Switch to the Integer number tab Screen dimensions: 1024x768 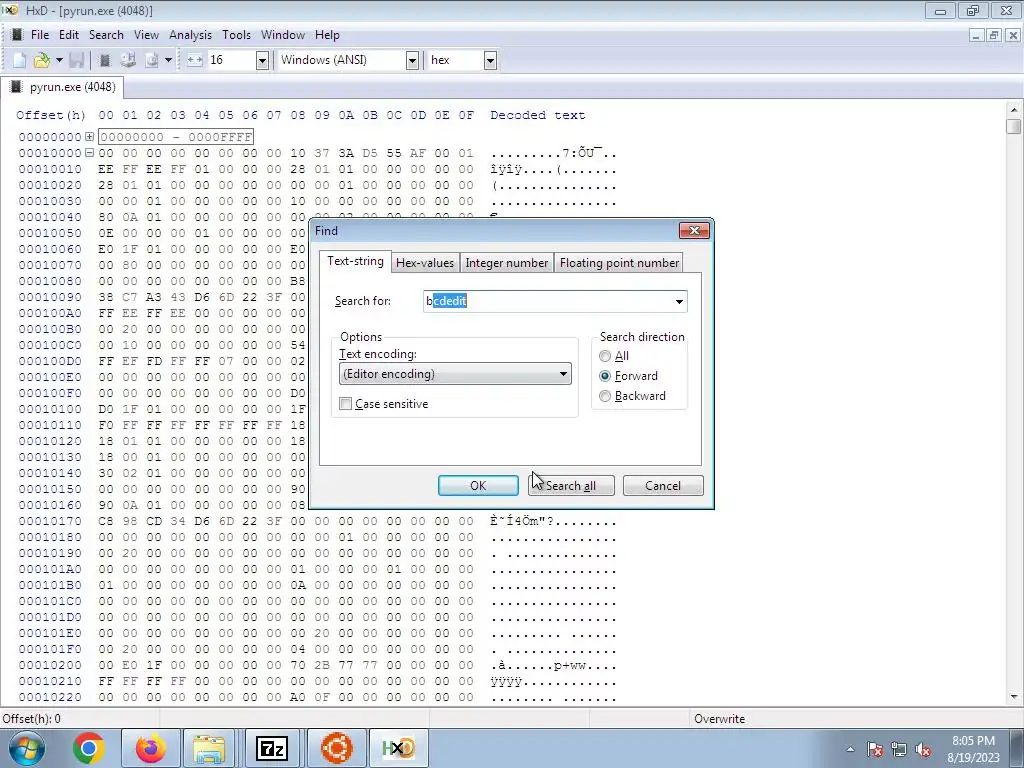click(507, 263)
